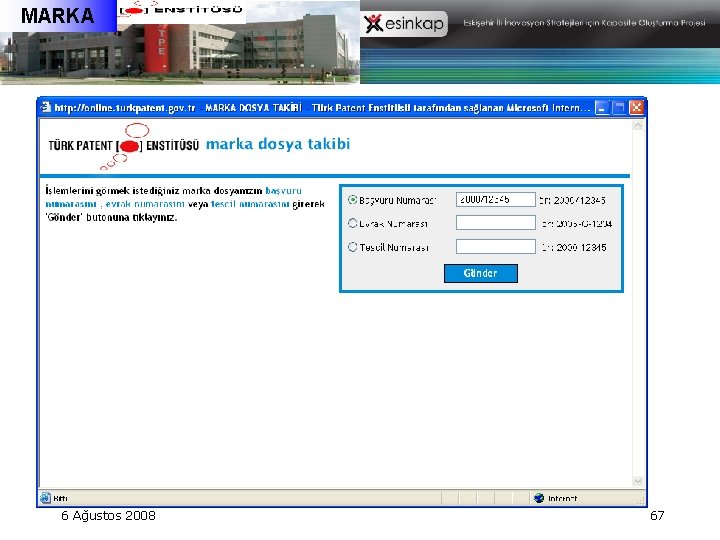Click the Evrak Numarası input field
The height and width of the screenshot is (540, 720).
pos(495,223)
